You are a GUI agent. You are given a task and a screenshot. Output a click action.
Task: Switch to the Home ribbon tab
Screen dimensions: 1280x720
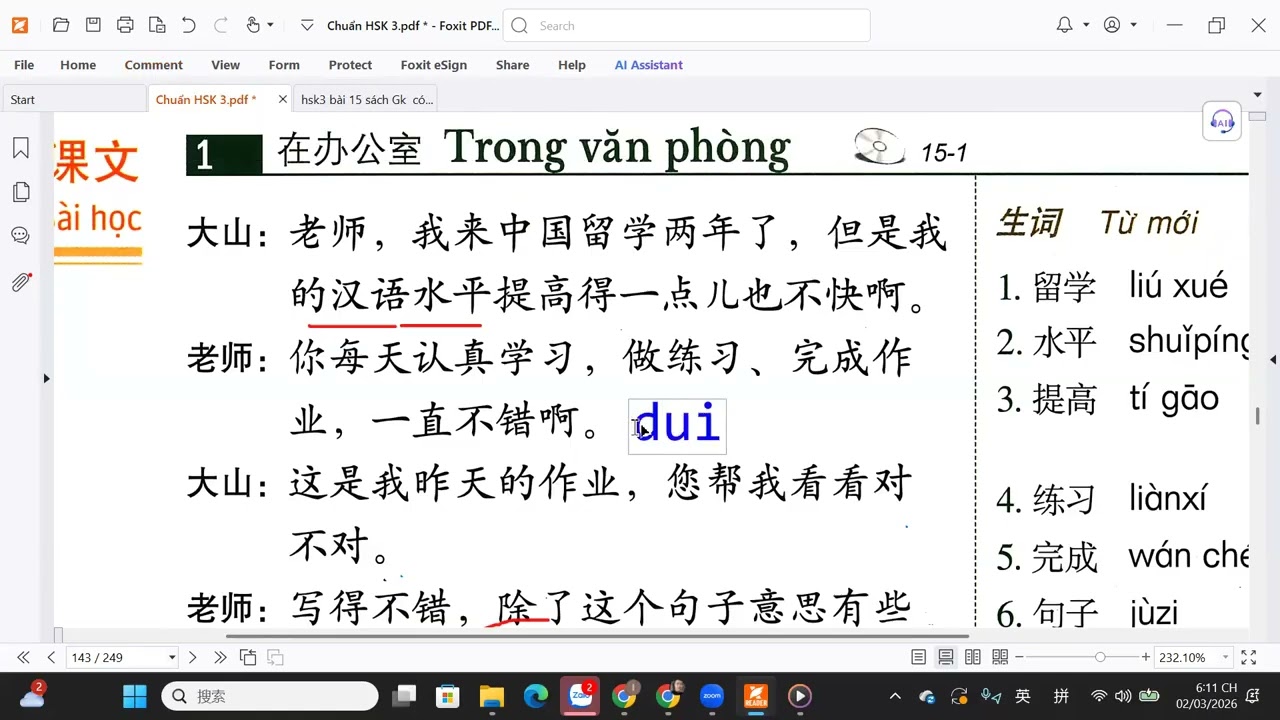[78, 65]
